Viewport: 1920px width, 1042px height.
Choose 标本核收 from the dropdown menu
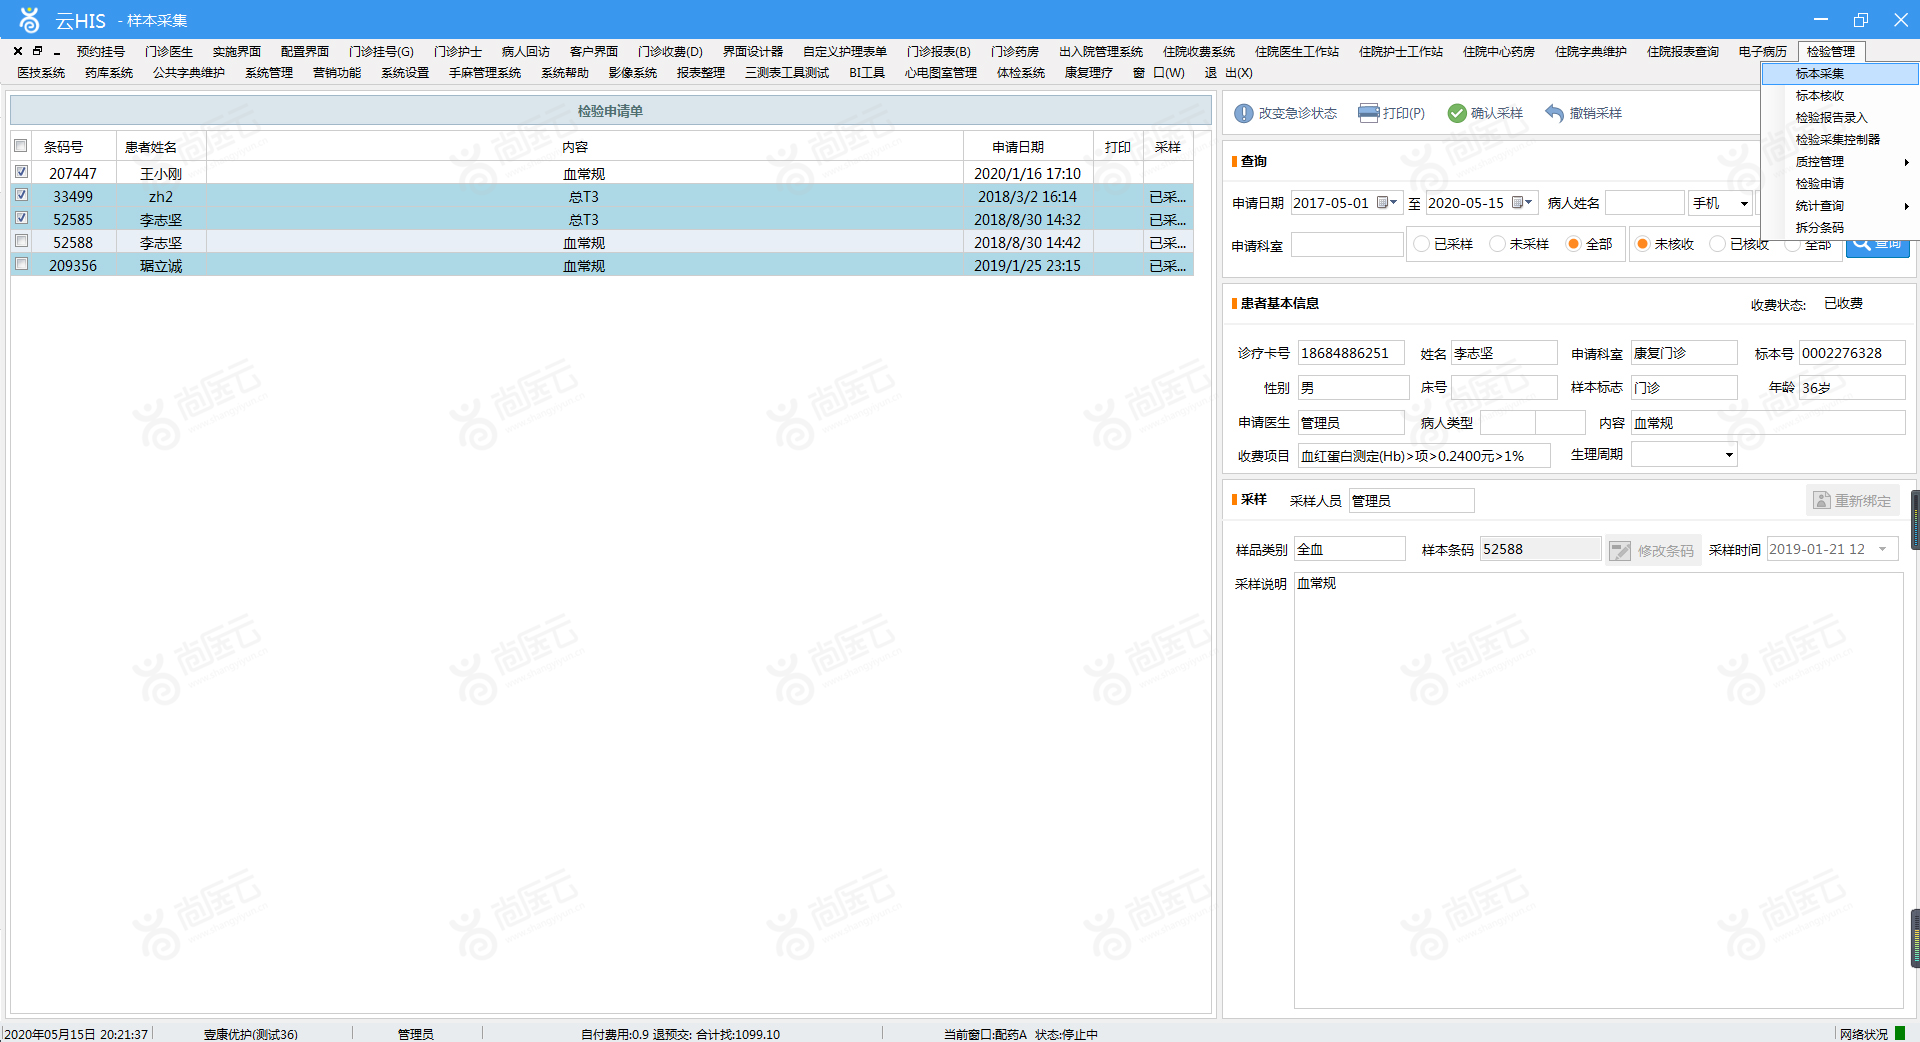tap(1840, 96)
